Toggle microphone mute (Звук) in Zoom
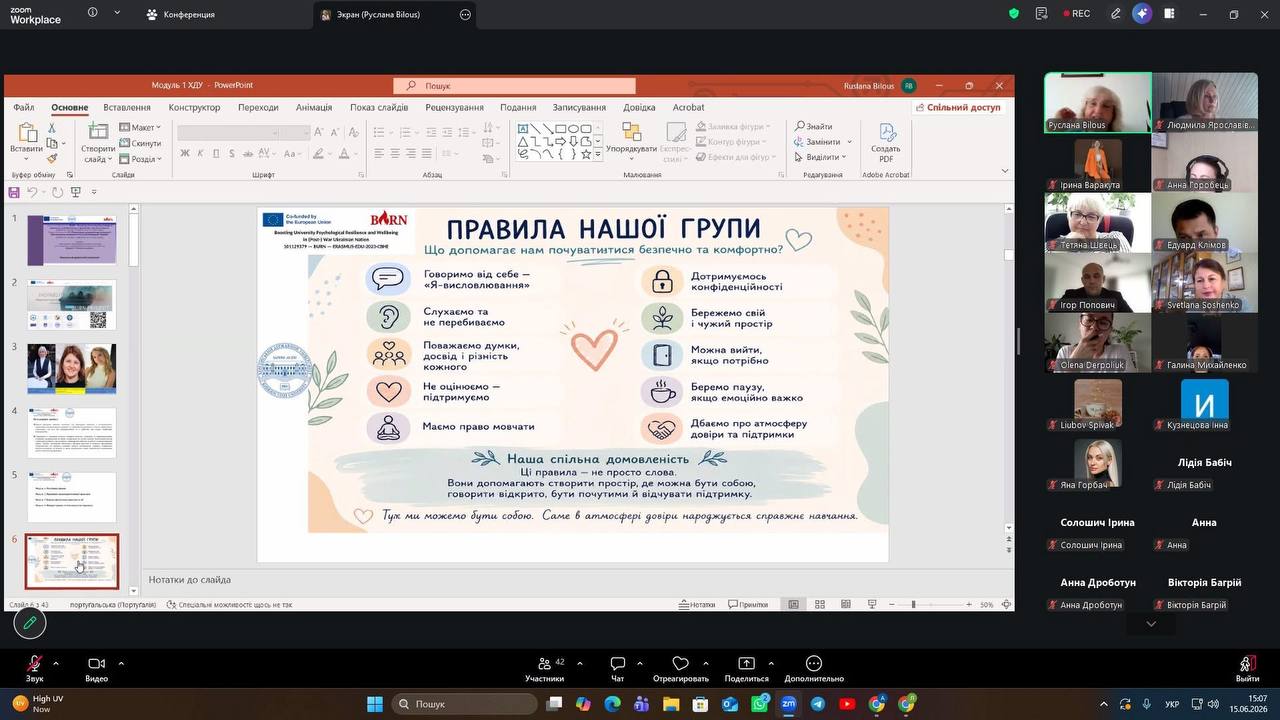The height and width of the screenshot is (720, 1280). 35,668
